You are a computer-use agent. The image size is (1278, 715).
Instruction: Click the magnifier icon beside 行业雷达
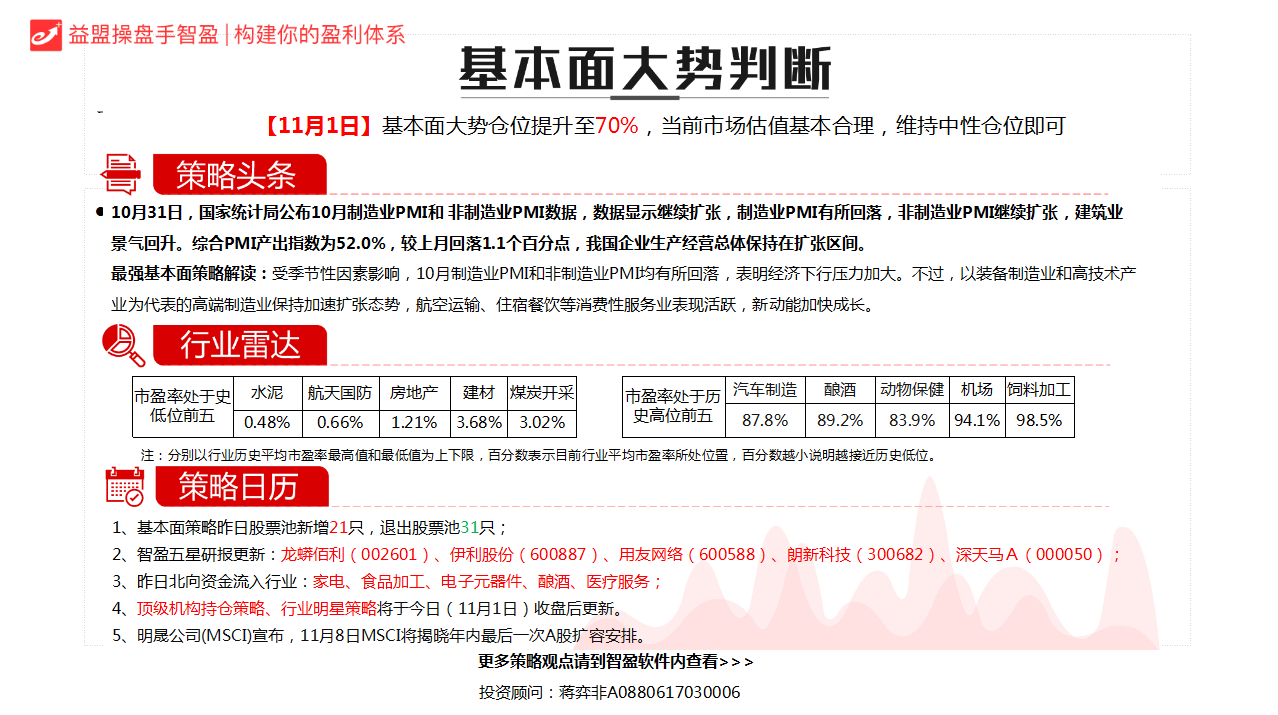[124, 346]
